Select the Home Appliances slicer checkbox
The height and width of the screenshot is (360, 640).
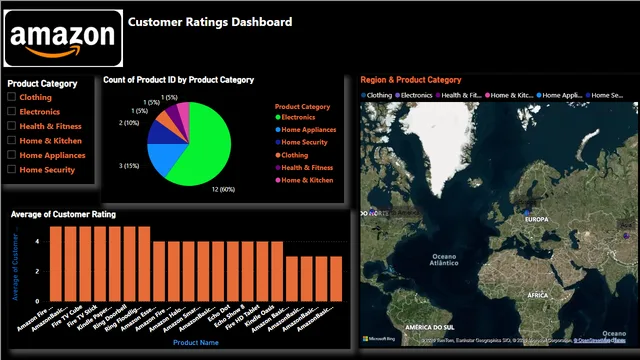click(x=11, y=155)
